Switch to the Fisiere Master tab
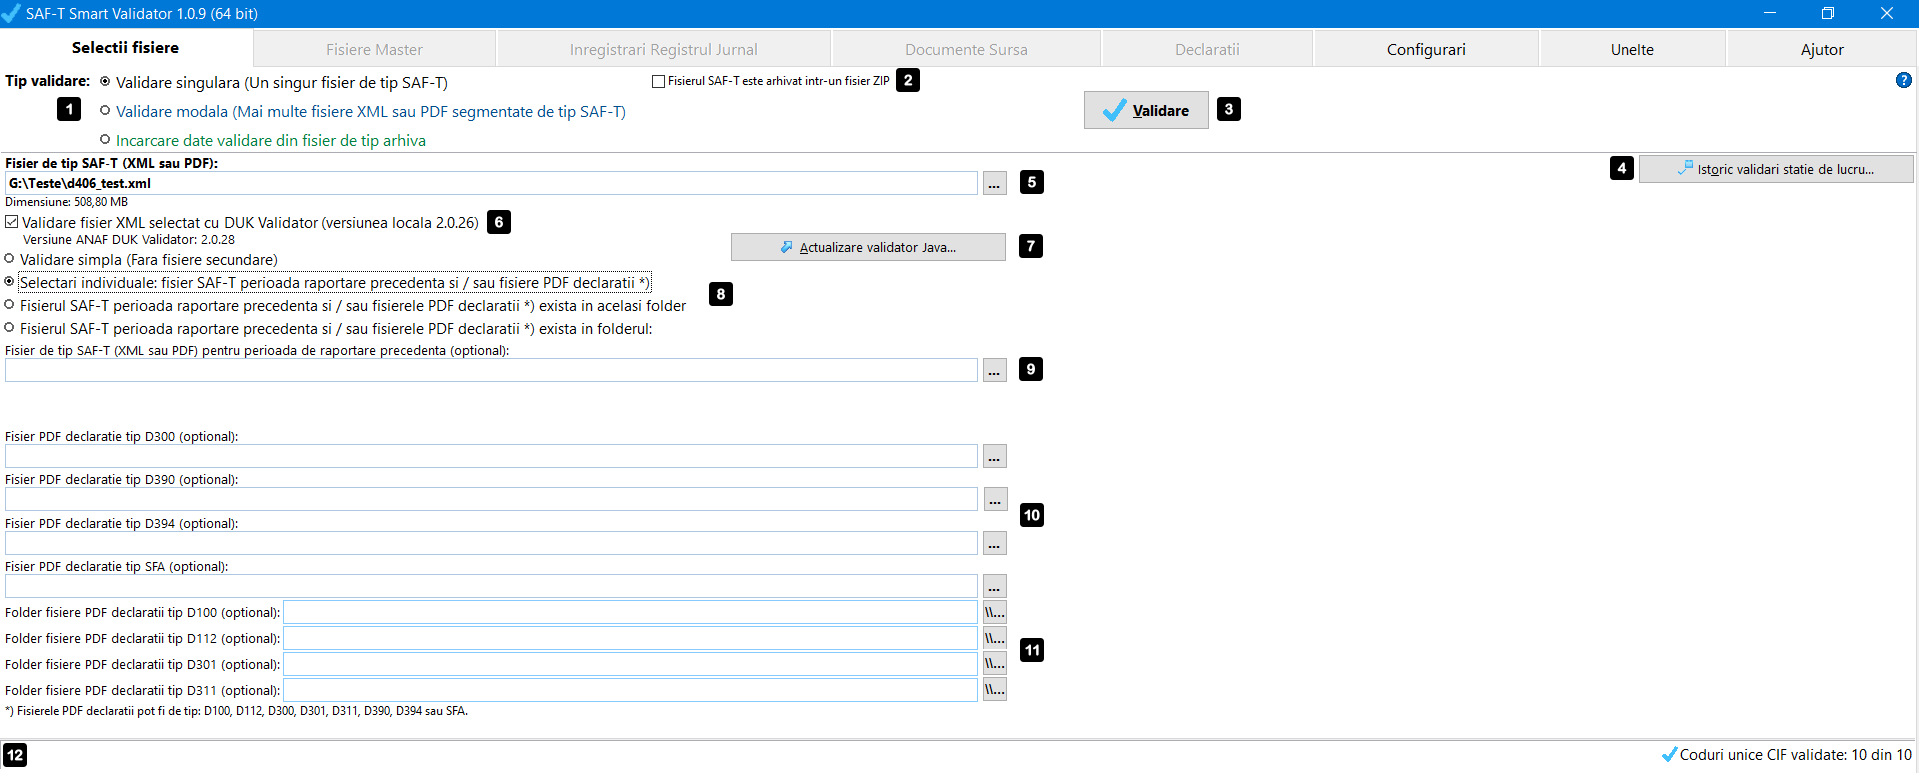 coord(374,50)
